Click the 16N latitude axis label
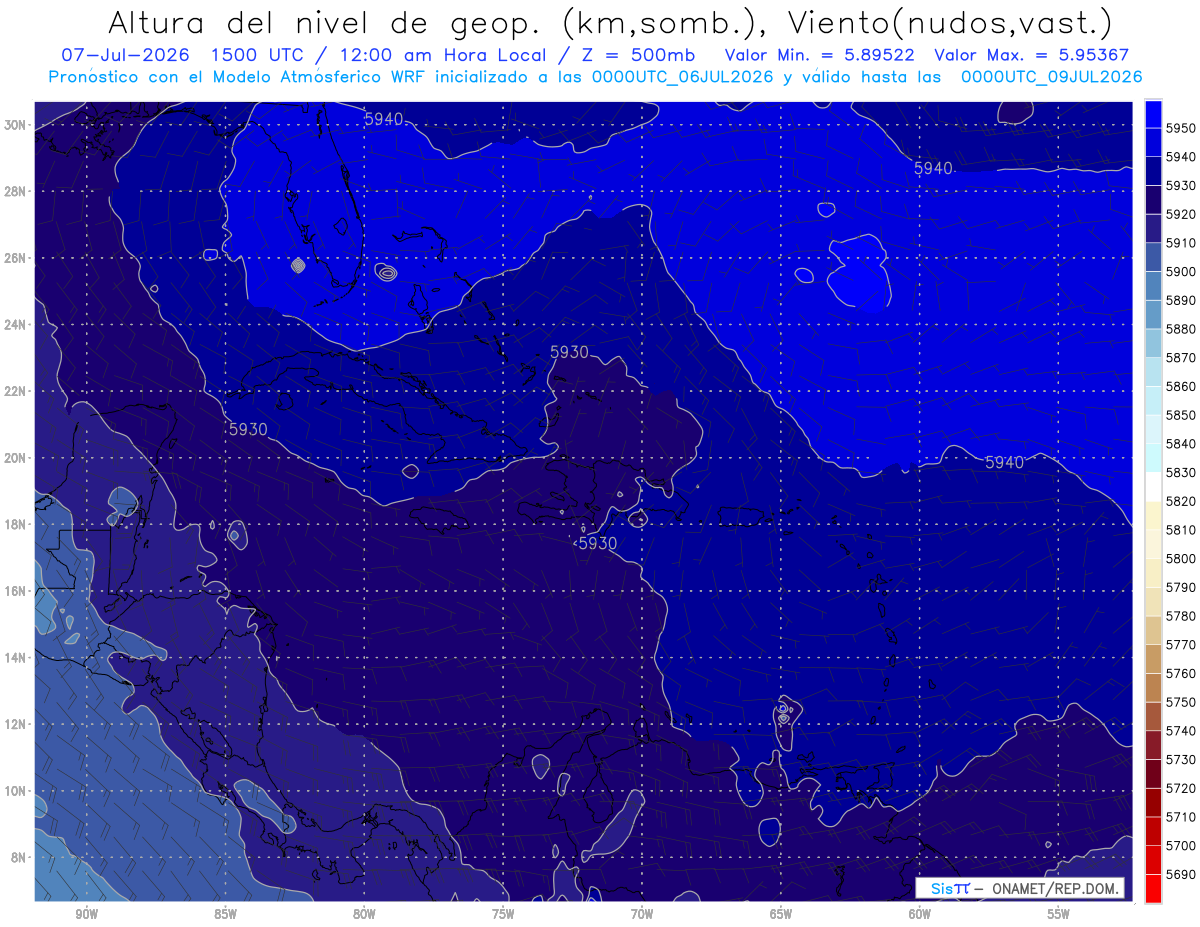Screen dimensions: 1200x927 pos(16,591)
